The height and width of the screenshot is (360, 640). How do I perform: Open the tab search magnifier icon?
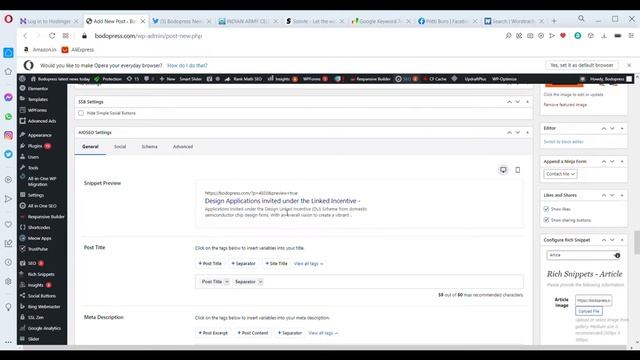coord(581,19)
